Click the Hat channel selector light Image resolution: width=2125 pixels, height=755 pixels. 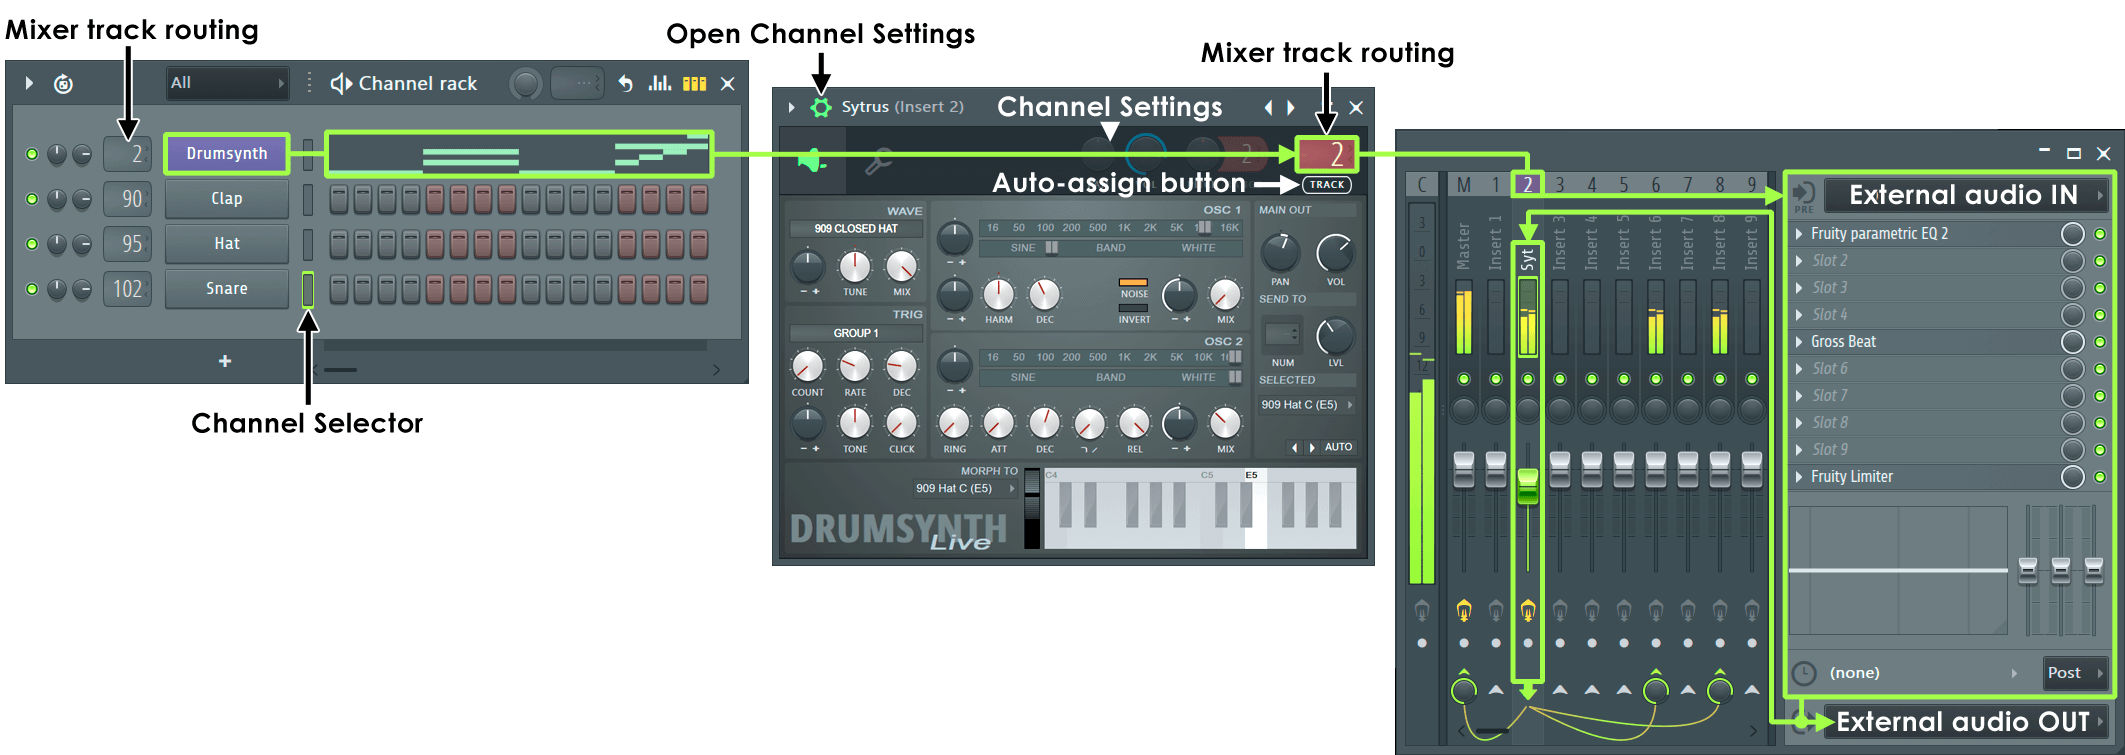point(308,244)
